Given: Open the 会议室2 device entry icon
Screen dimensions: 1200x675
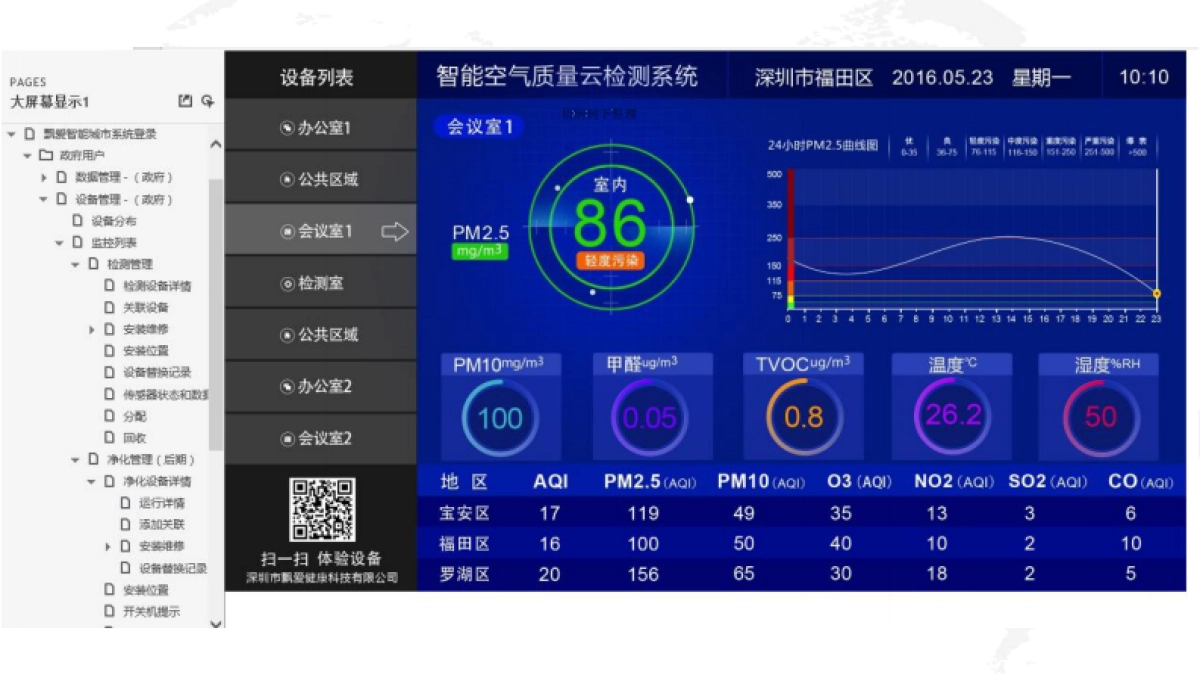Looking at the screenshot, I should click(x=287, y=438).
